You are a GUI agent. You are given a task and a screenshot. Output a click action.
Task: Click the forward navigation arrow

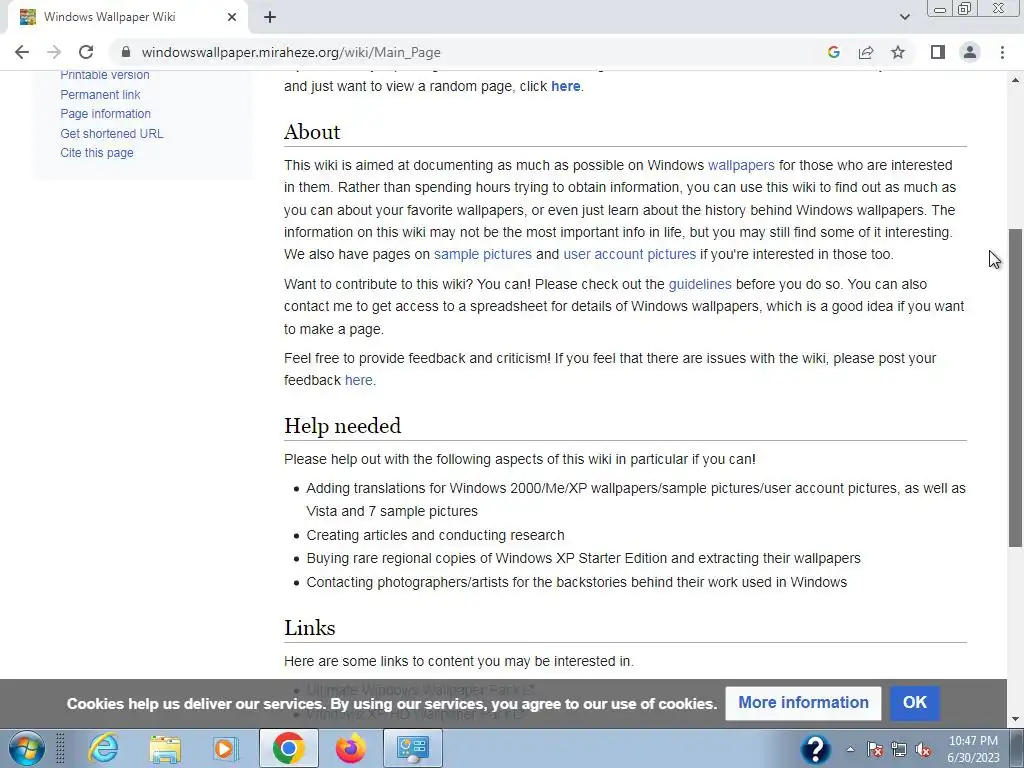pos(54,52)
